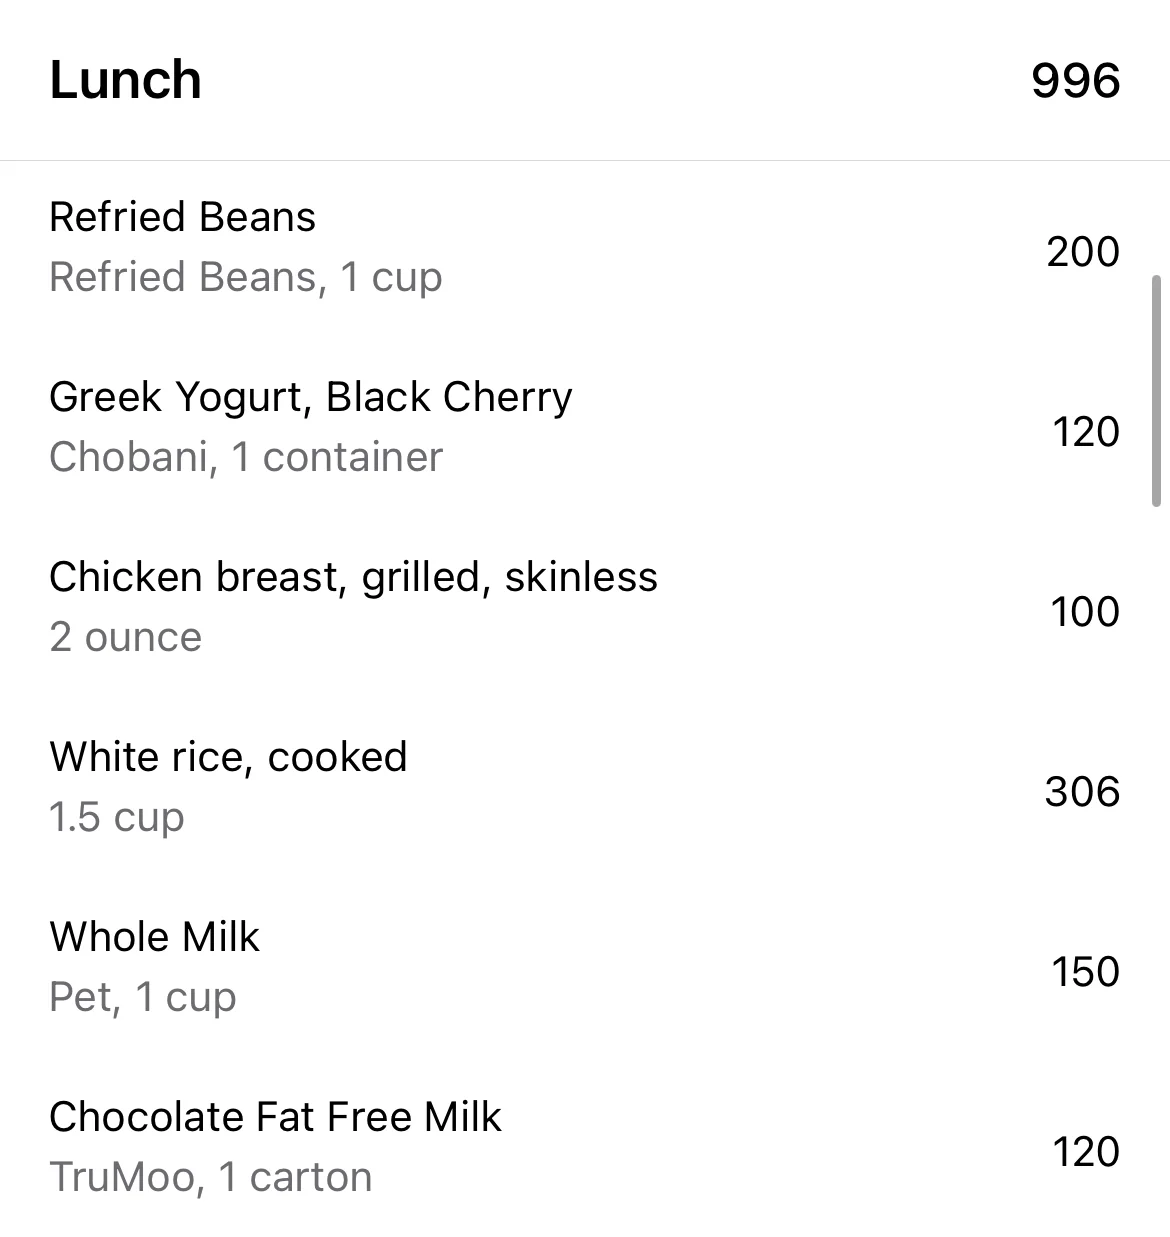Select White rice, cooked entry

(585, 788)
